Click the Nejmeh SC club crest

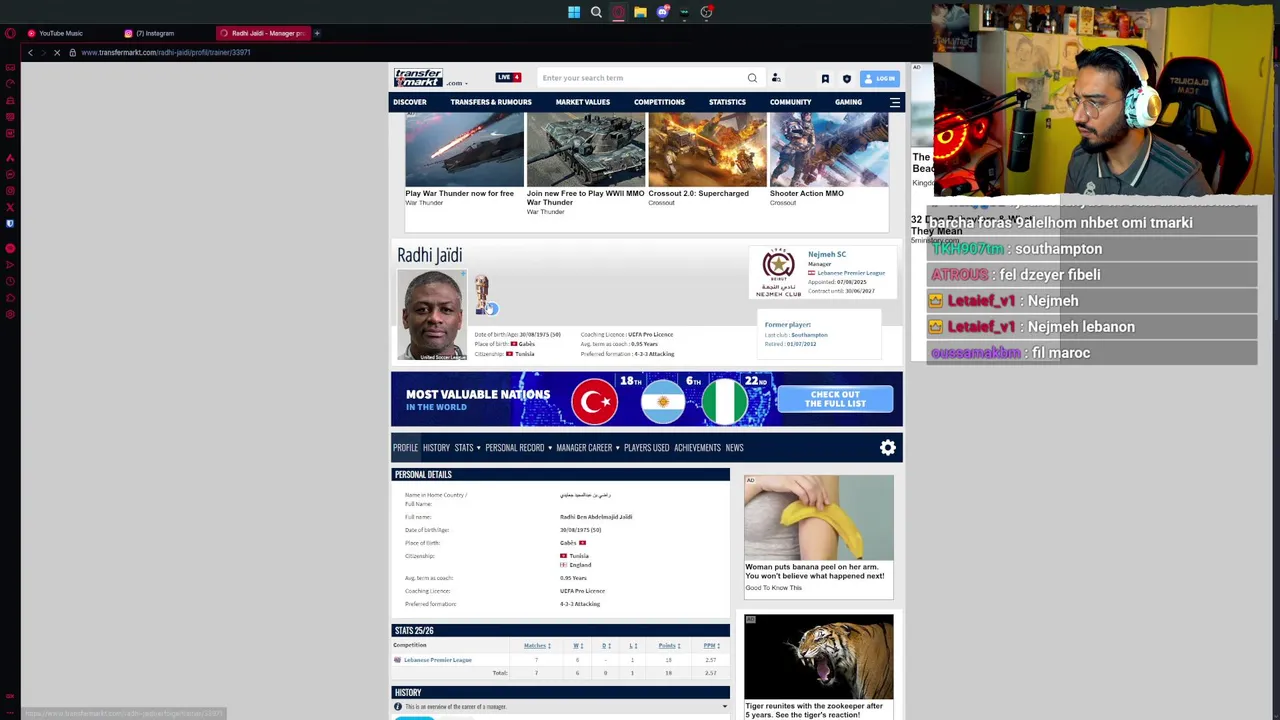(x=778, y=272)
